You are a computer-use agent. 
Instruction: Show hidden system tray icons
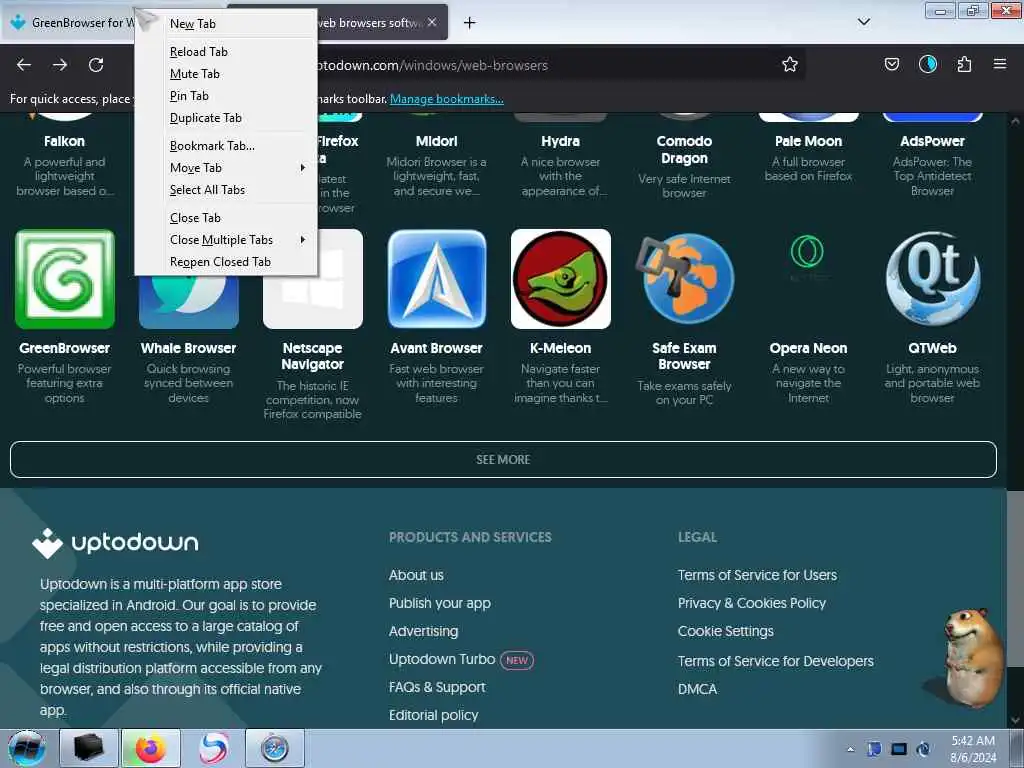tap(850, 749)
